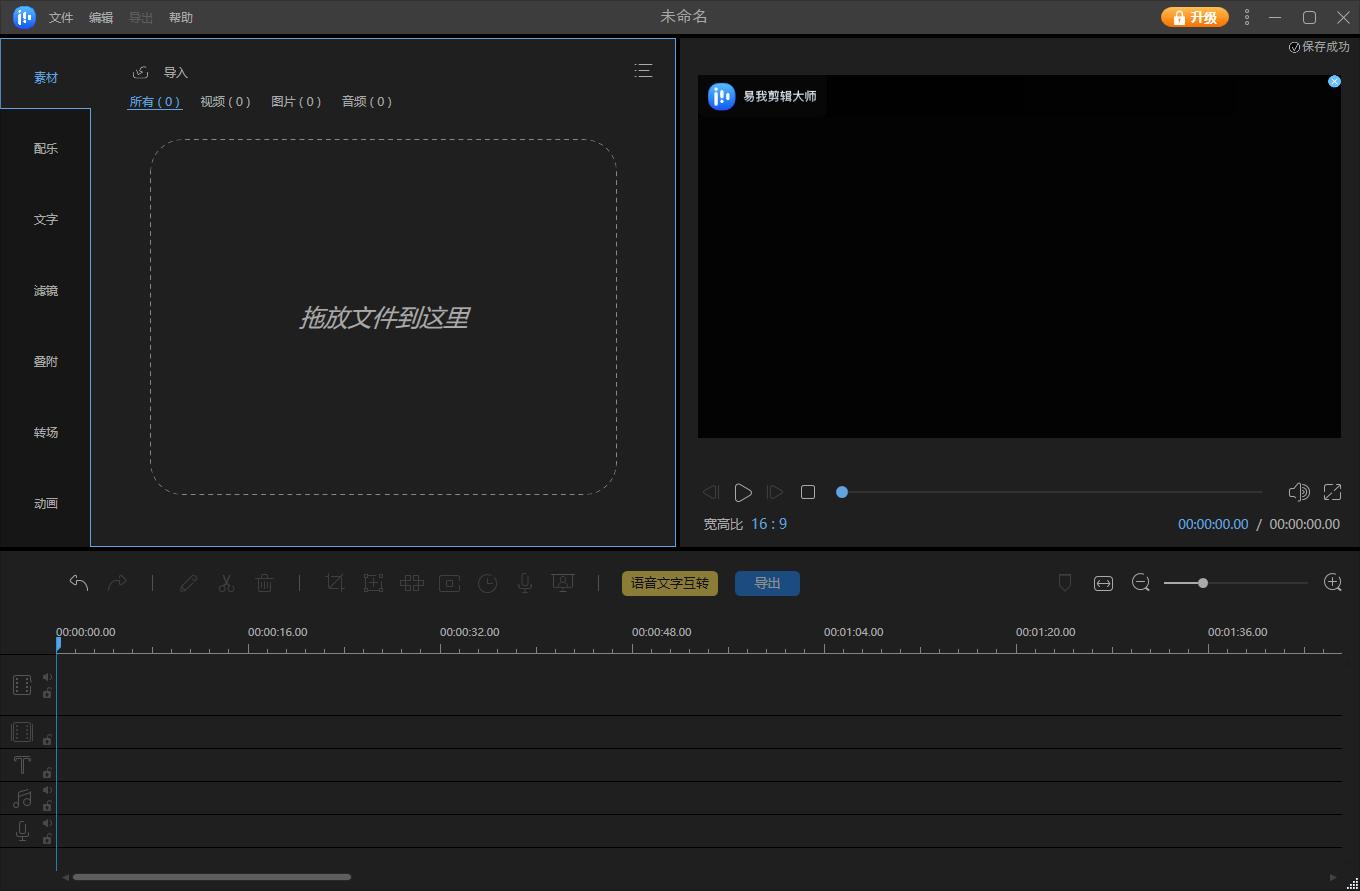Viewport: 1360px width, 891px height.
Task: Click the trash icon to delete selection
Action: point(265,583)
